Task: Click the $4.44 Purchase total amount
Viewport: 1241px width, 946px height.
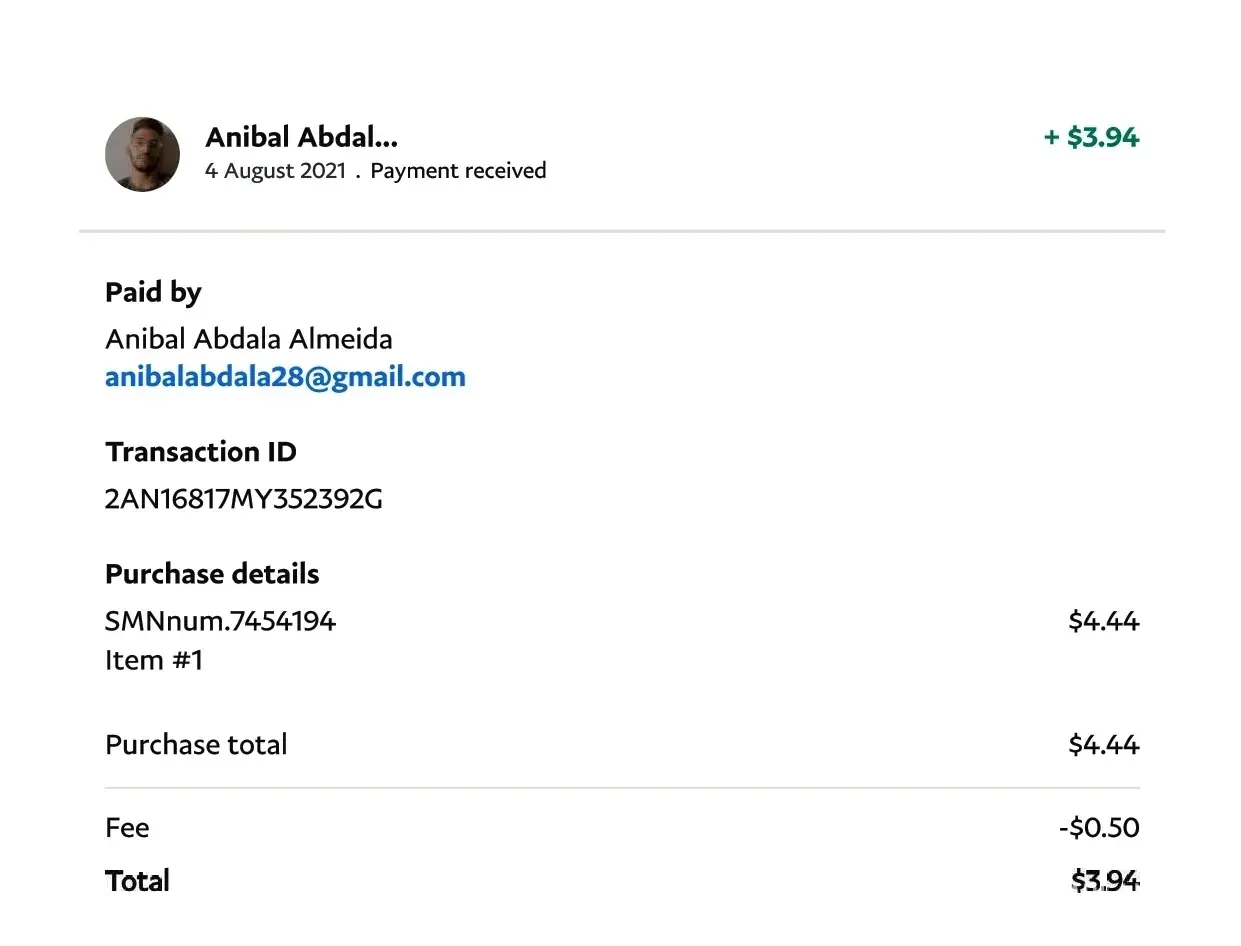Action: point(1103,745)
